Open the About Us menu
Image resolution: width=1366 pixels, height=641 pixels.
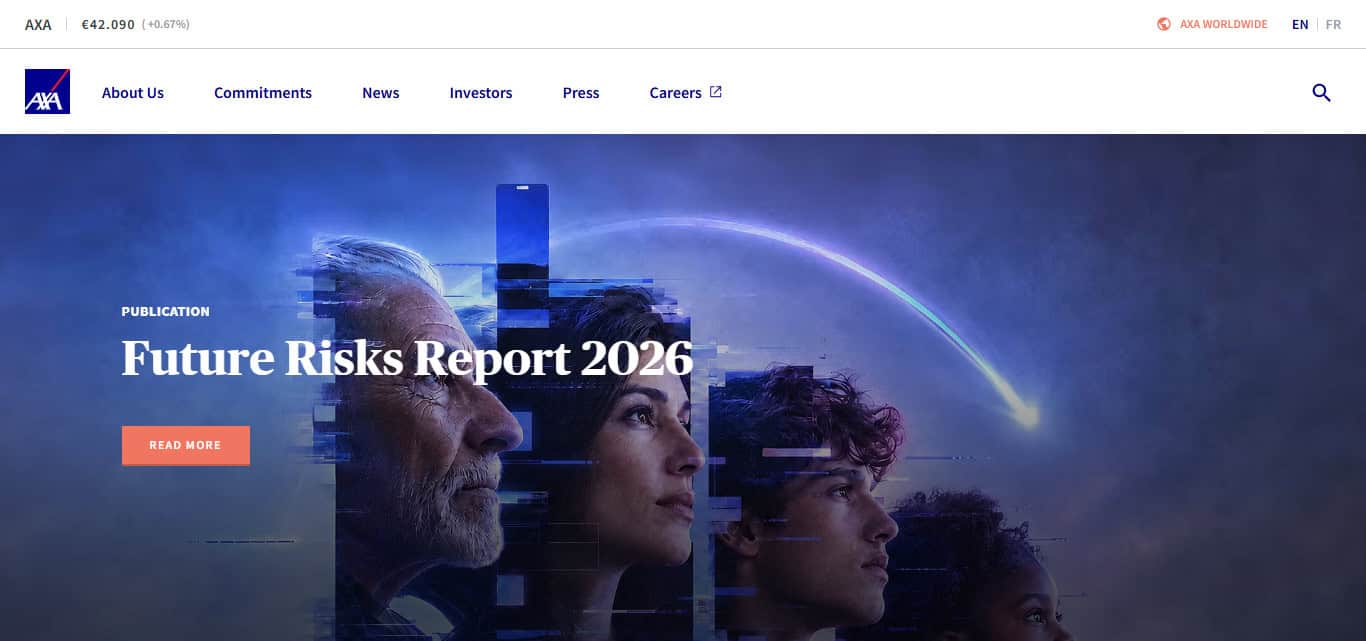[x=133, y=93]
